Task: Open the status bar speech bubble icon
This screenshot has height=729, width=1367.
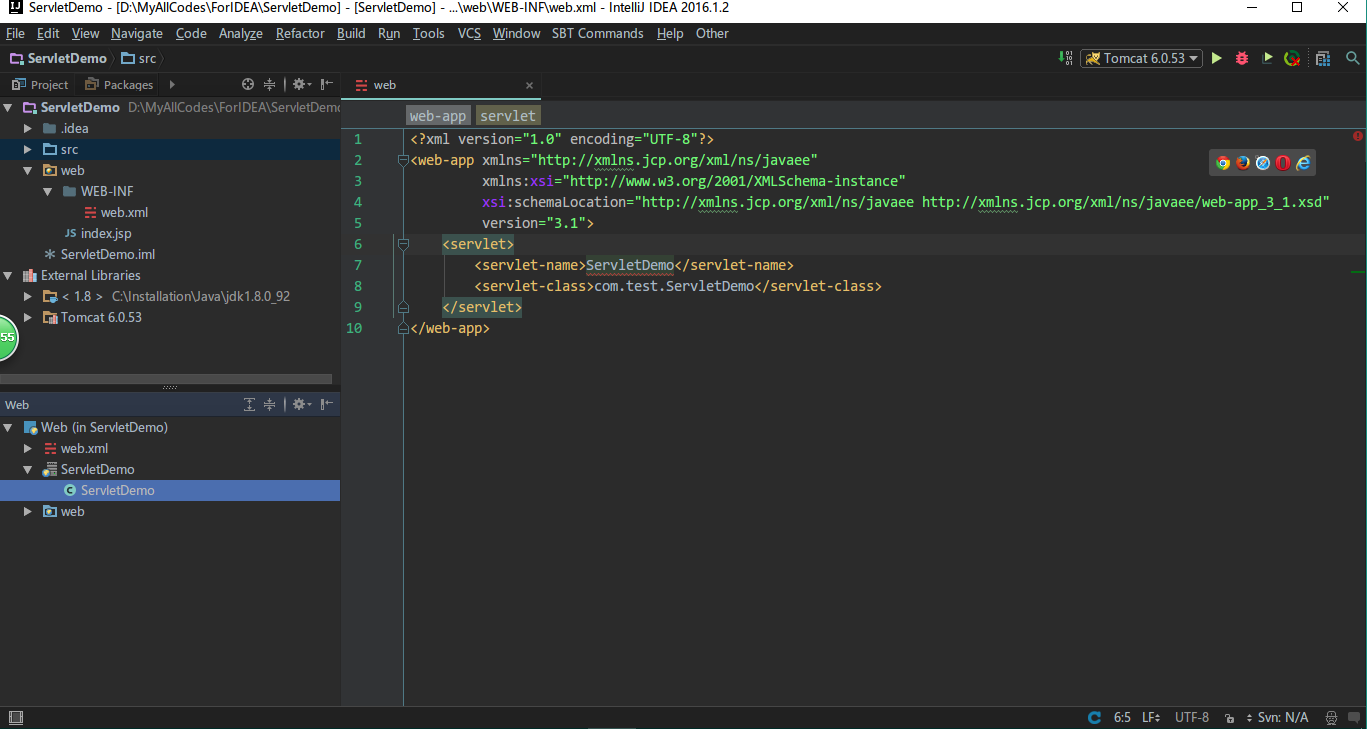Action: pos(1354,718)
